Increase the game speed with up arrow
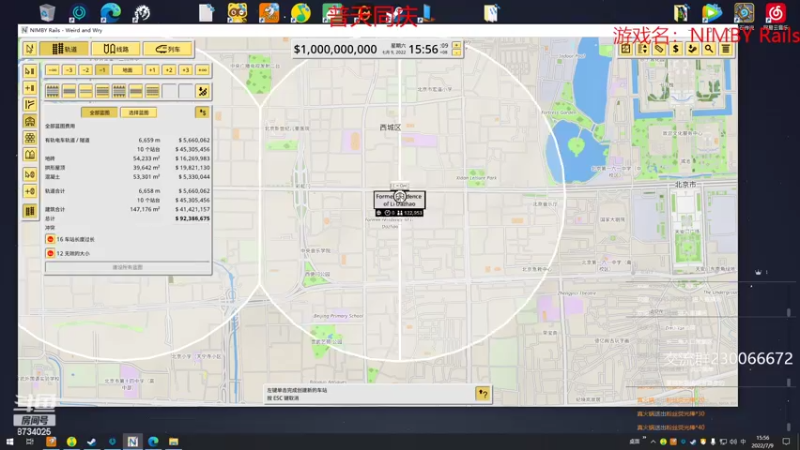 (x=456, y=45)
